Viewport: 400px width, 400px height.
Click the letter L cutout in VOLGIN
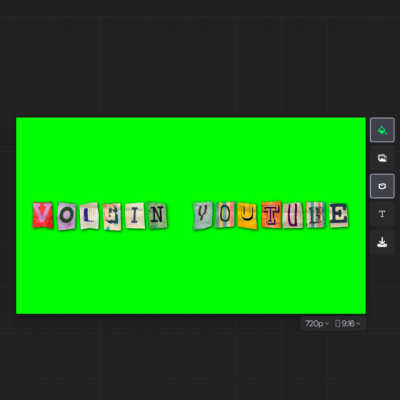[89, 216]
